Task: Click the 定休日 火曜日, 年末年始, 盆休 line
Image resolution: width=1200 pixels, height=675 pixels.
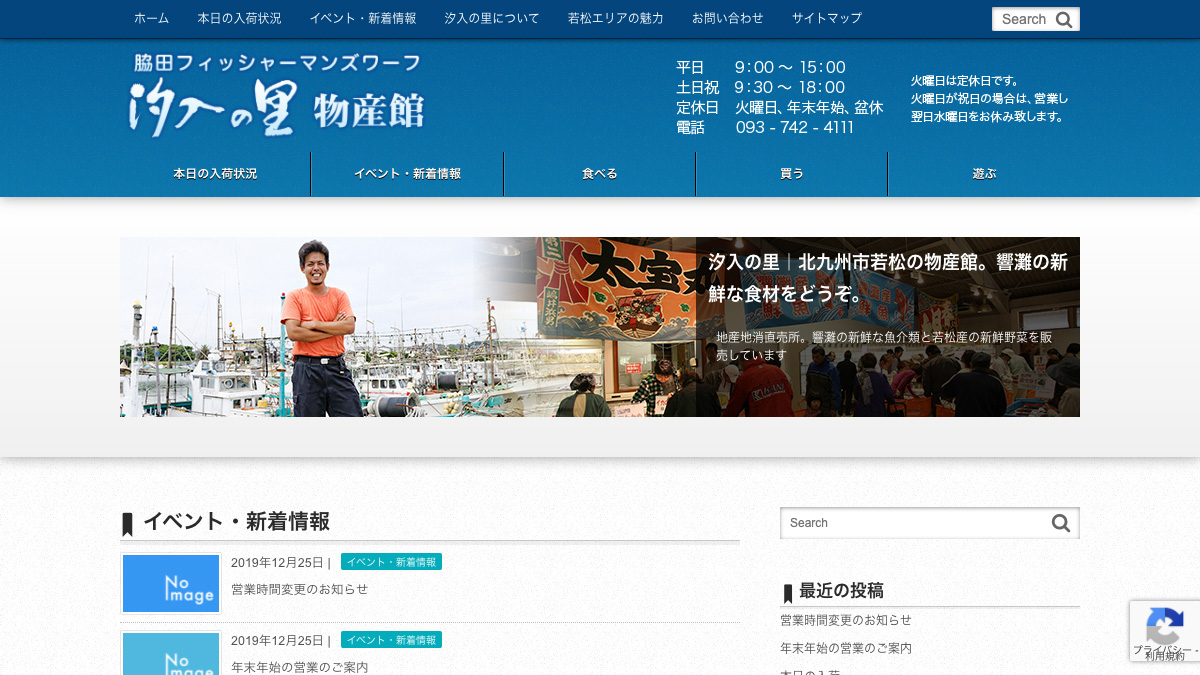Action: pyautogui.click(x=780, y=107)
